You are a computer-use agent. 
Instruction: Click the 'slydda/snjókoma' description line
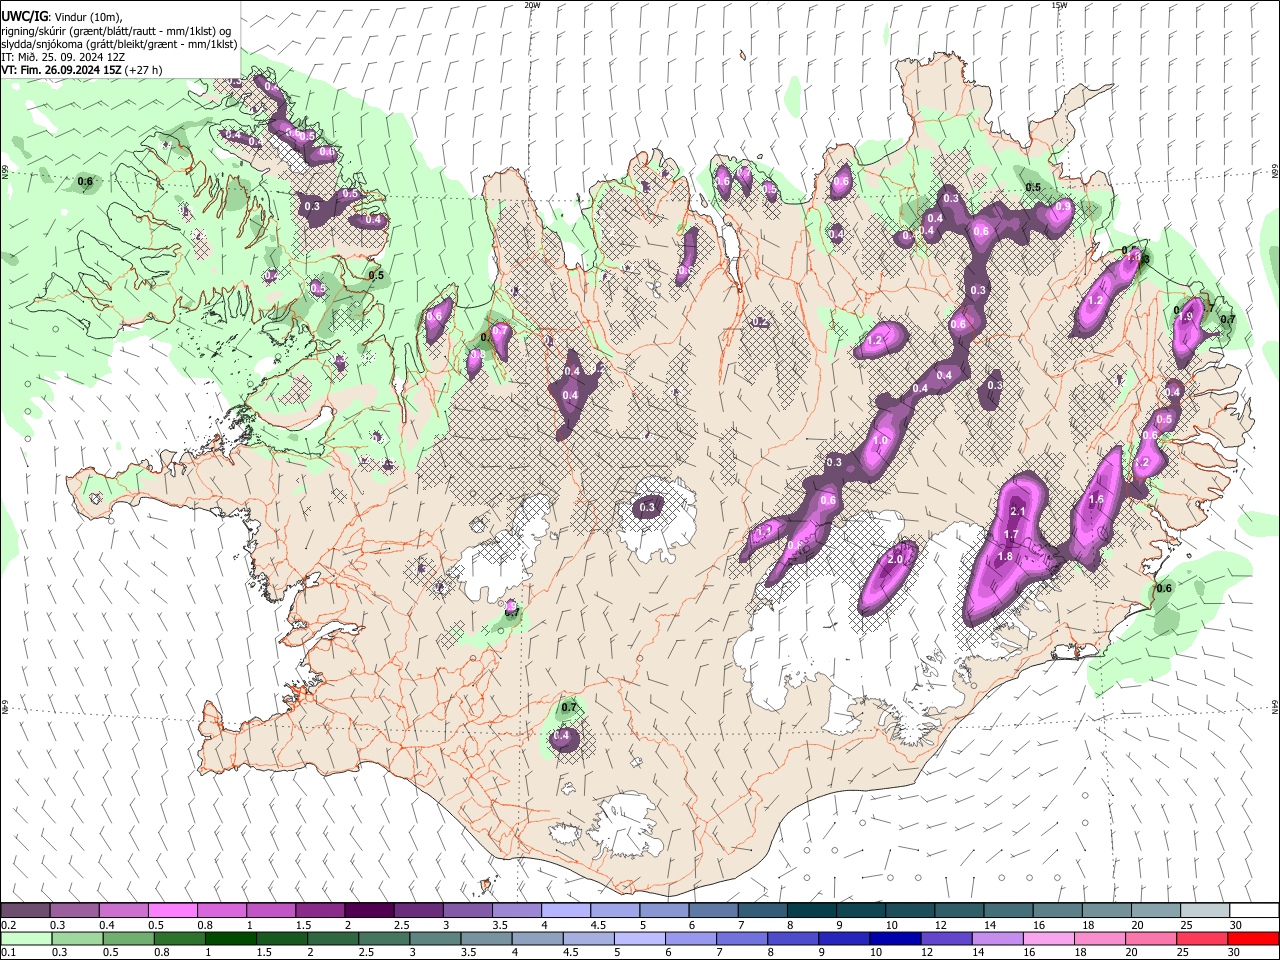click(x=118, y=44)
